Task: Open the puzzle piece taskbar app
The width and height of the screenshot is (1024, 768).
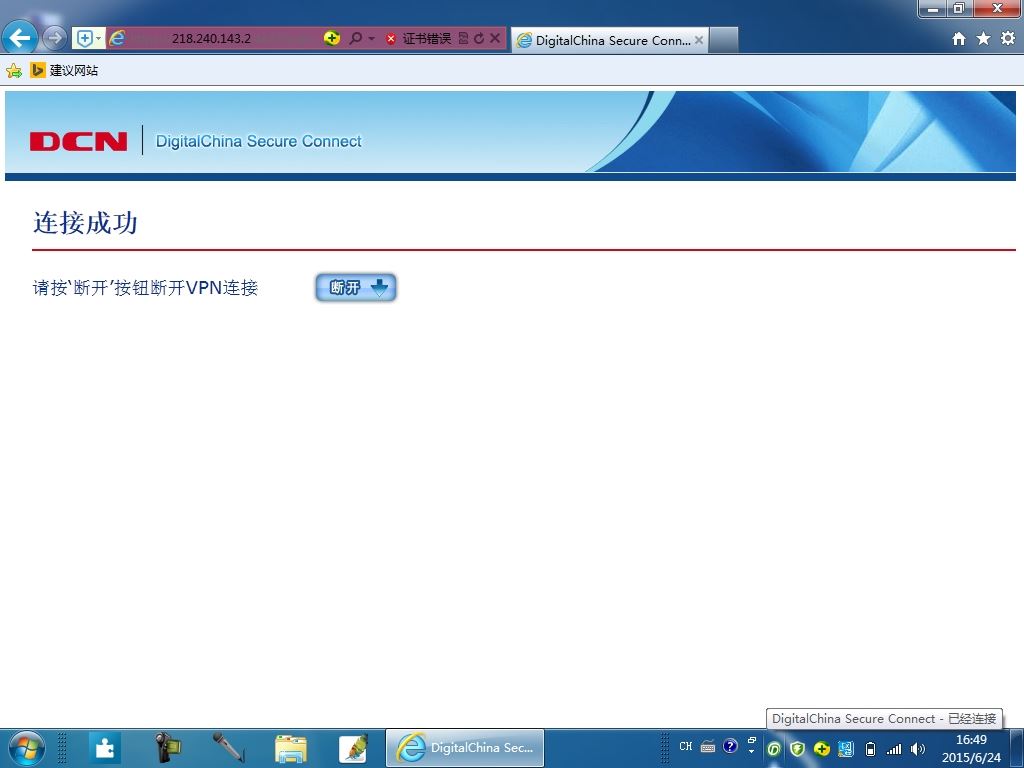Action: pyautogui.click(x=104, y=748)
